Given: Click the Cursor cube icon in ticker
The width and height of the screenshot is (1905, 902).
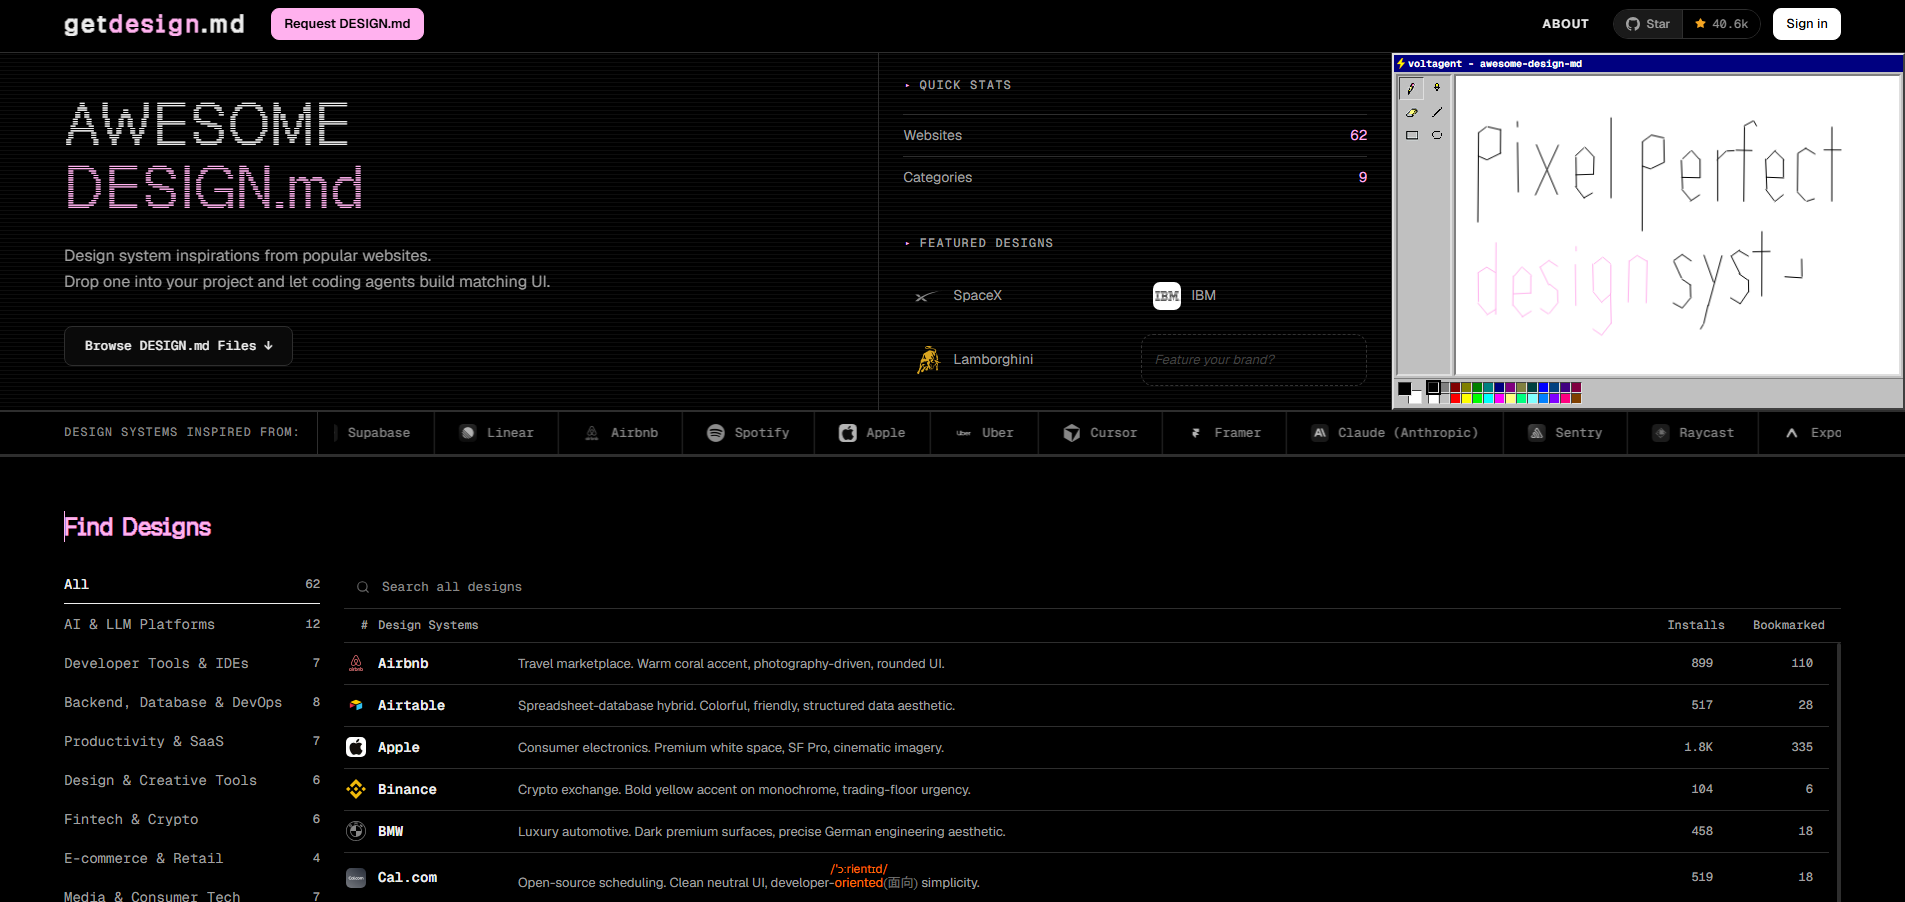Looking at the screenshot, I should (1072, 433).
